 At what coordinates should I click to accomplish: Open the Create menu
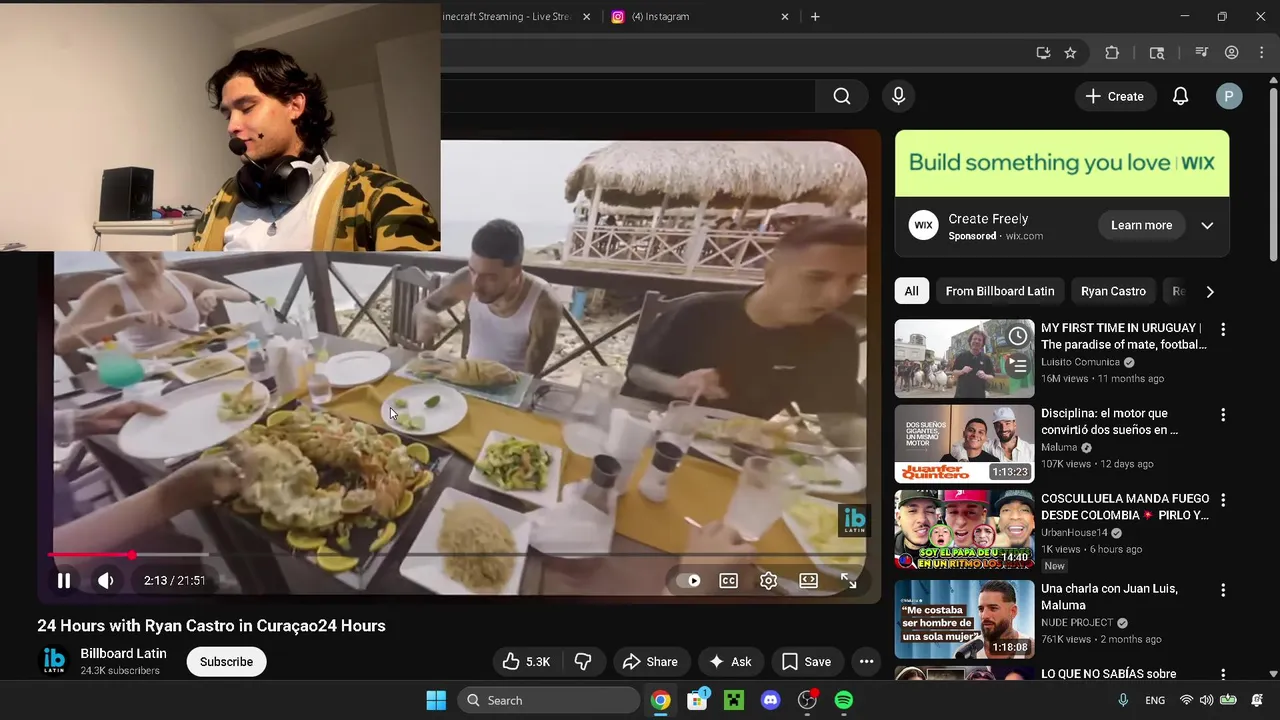pos(1115,96)
